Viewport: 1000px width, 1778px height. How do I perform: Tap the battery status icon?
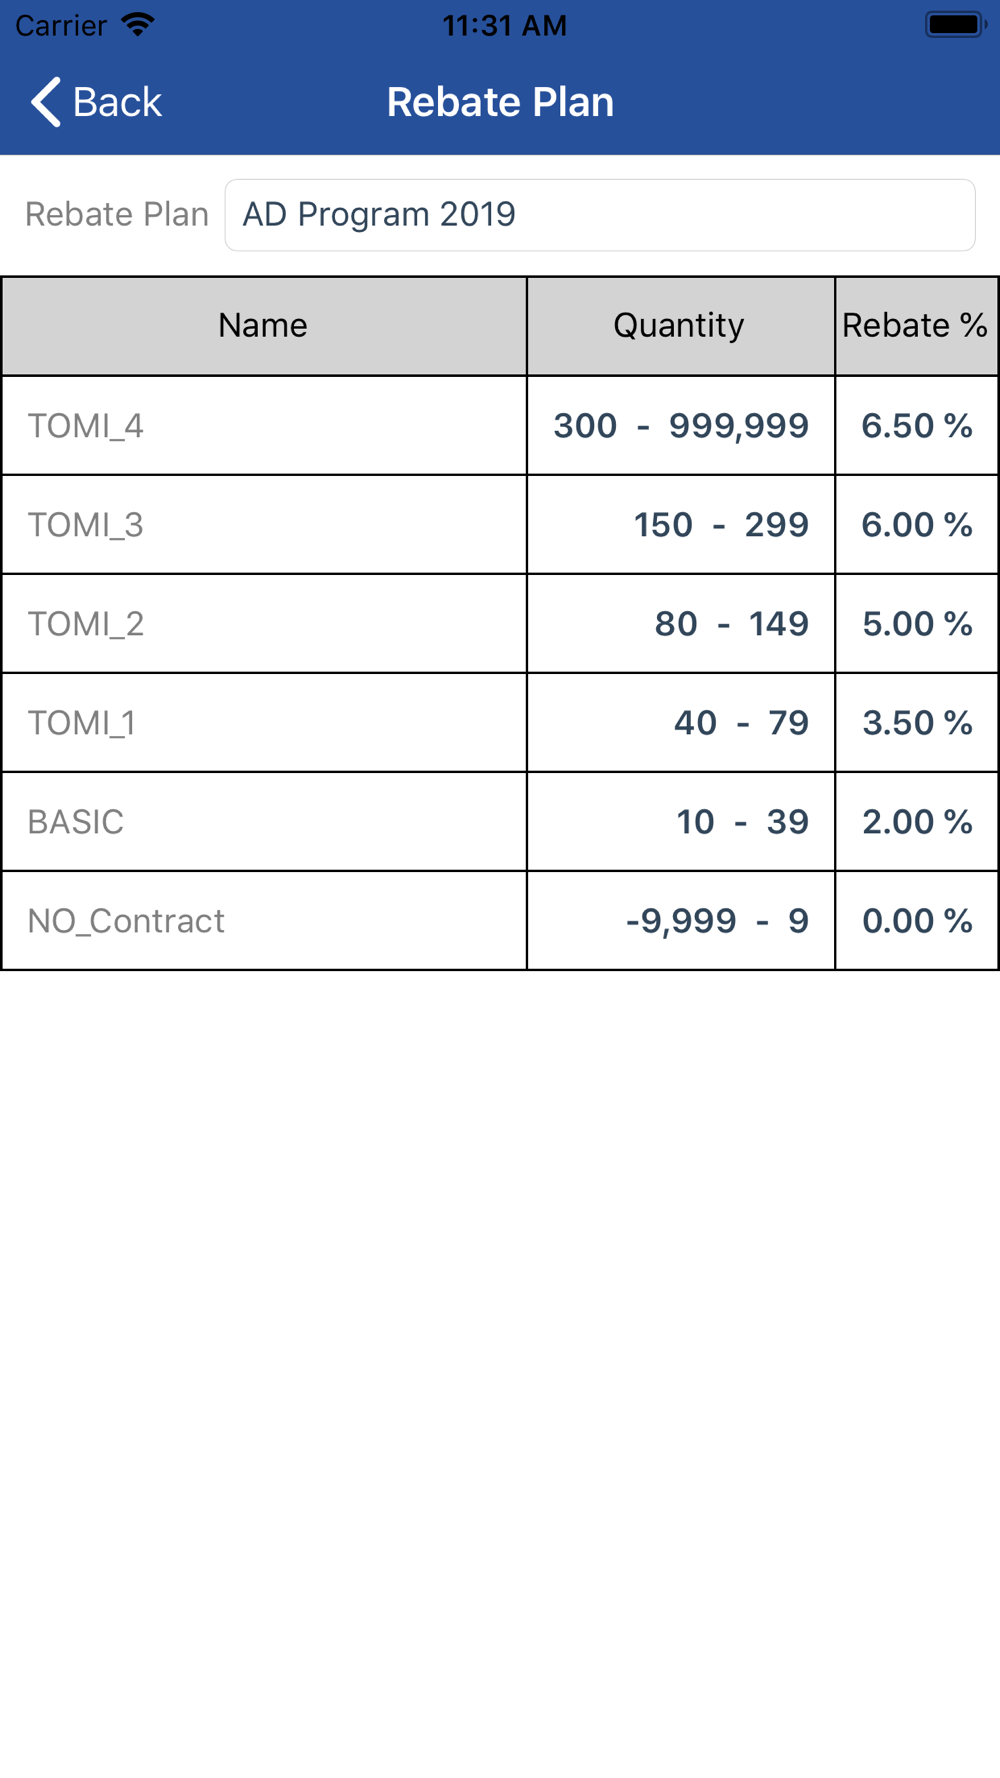point(956,24)
